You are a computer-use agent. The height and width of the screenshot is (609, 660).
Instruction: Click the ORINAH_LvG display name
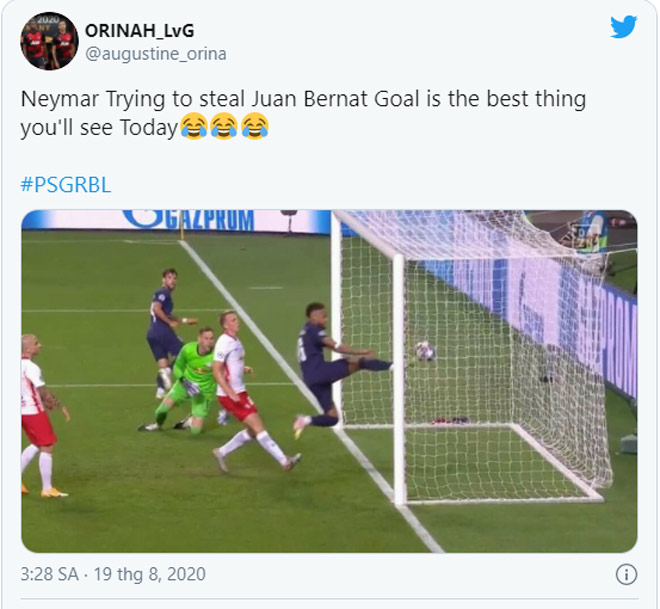tap(139, 31)
